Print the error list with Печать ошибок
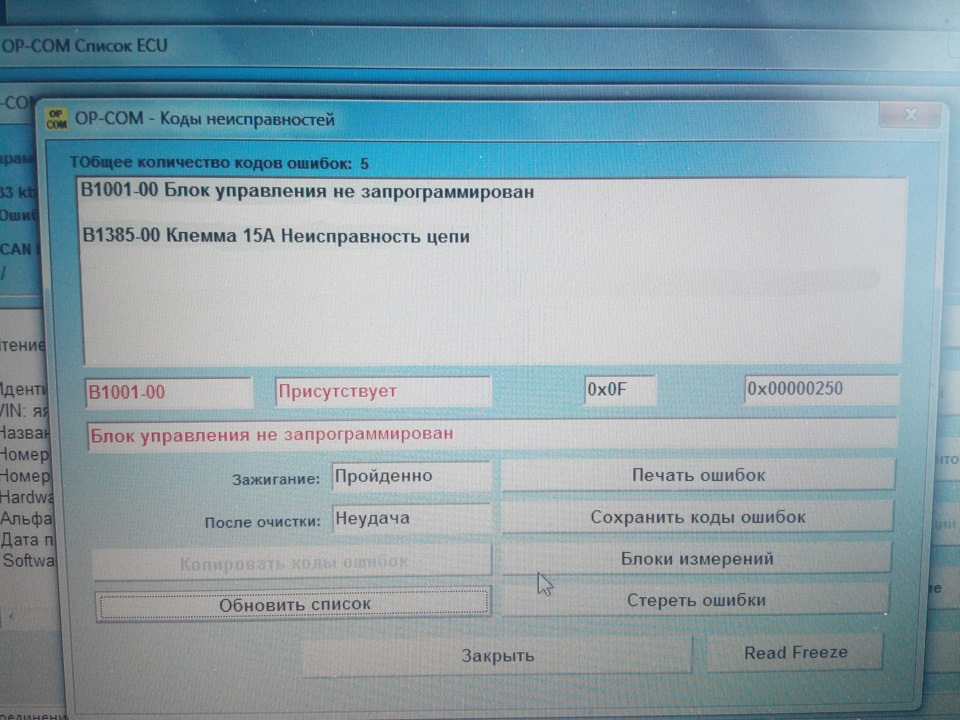The image size is (960, 720). tap(698, 475)
